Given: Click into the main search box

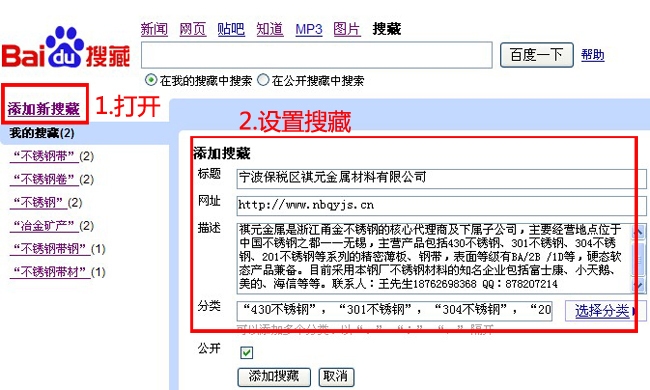Looking at the screenshot, I should [x=317, y=55].
